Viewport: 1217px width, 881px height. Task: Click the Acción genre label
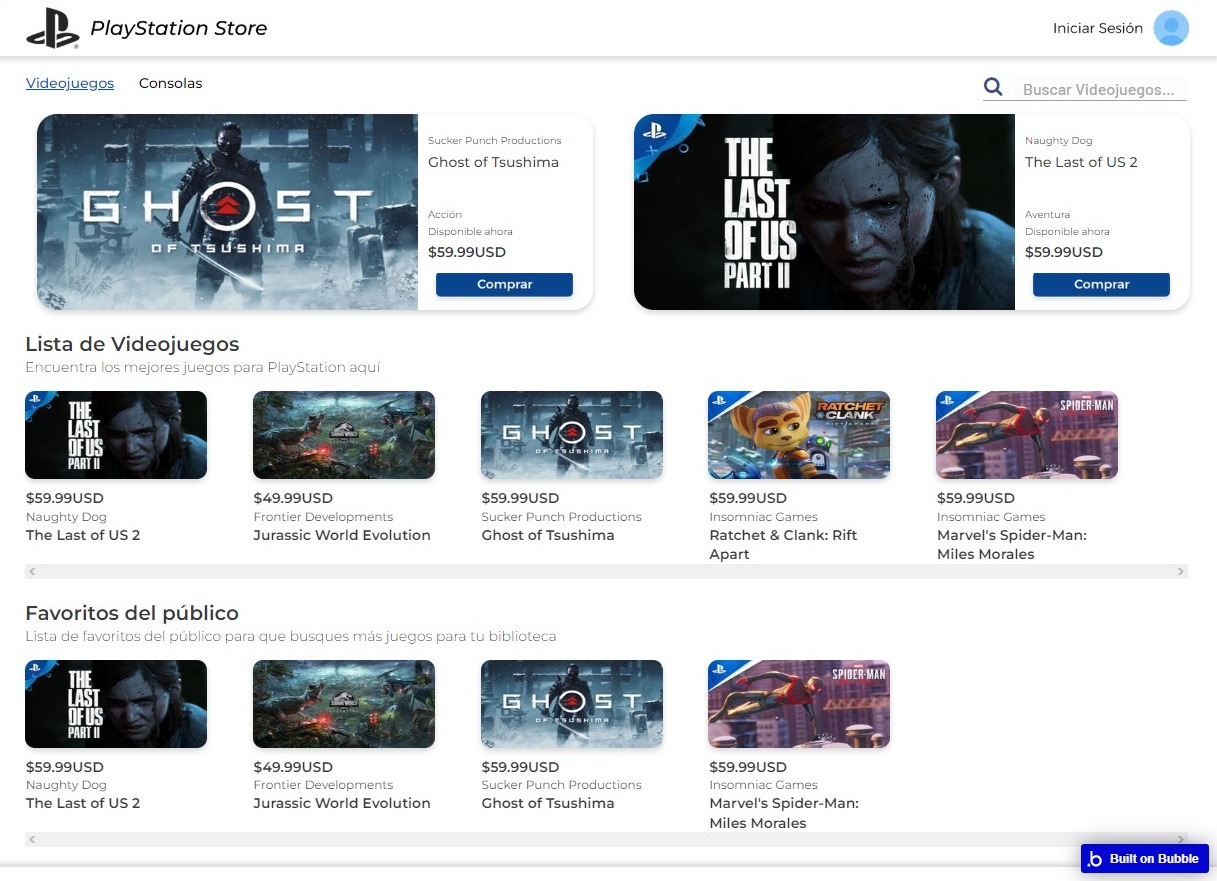click(445, 215)
